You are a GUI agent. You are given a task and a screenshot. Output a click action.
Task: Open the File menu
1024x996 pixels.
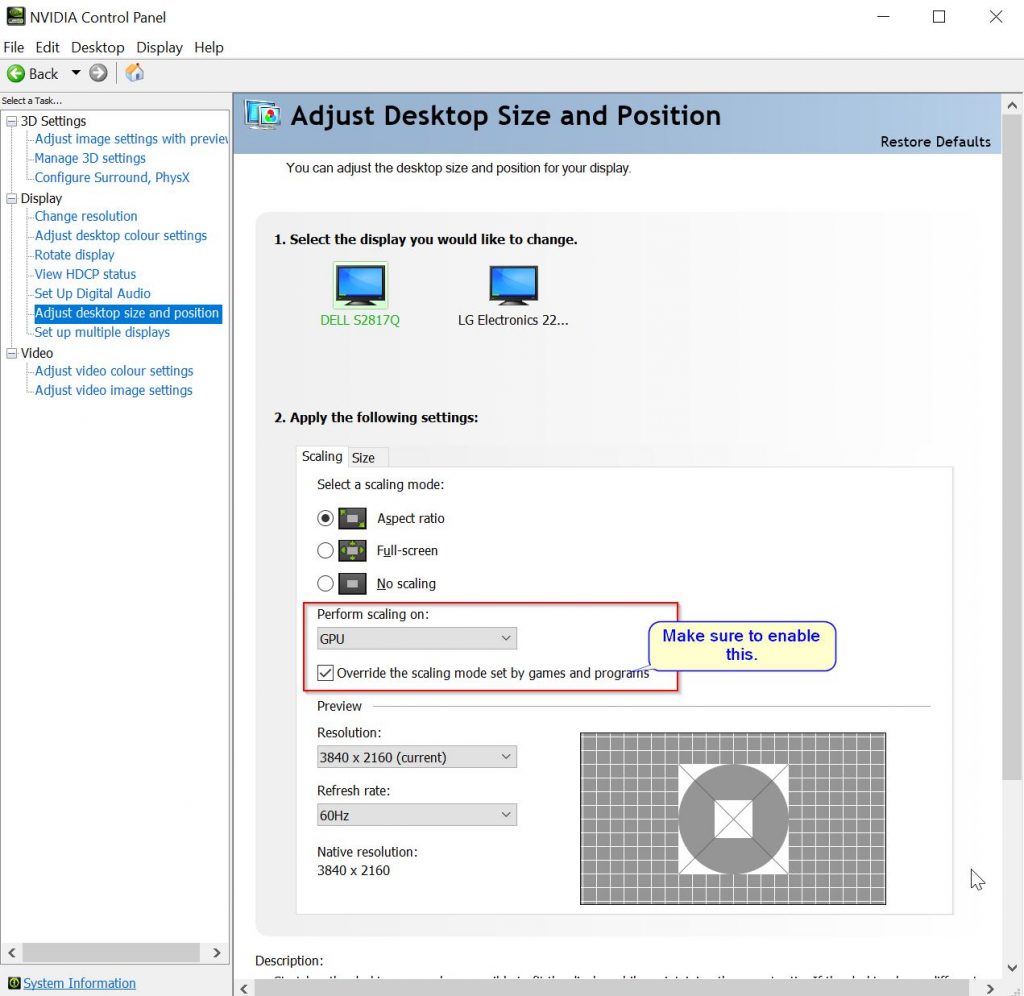pos(14,47)
